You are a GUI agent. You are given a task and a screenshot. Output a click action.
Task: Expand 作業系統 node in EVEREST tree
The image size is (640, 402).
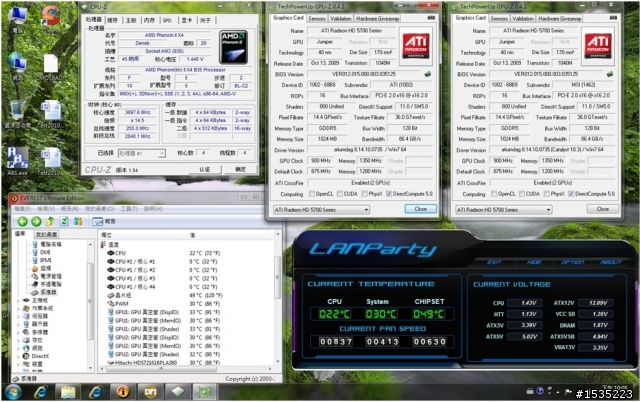(18, 309)
